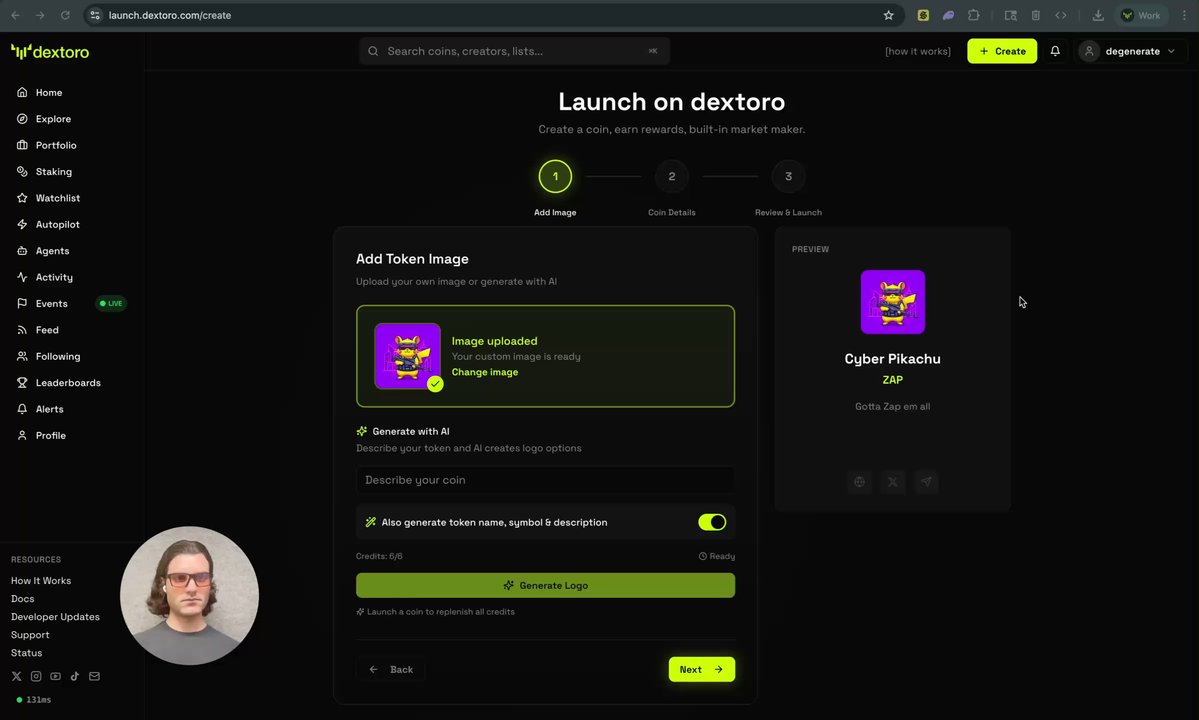Open dextoro X (Twitter) footer icon
The width and height of the screenshot is (1199, 720).
16,676
